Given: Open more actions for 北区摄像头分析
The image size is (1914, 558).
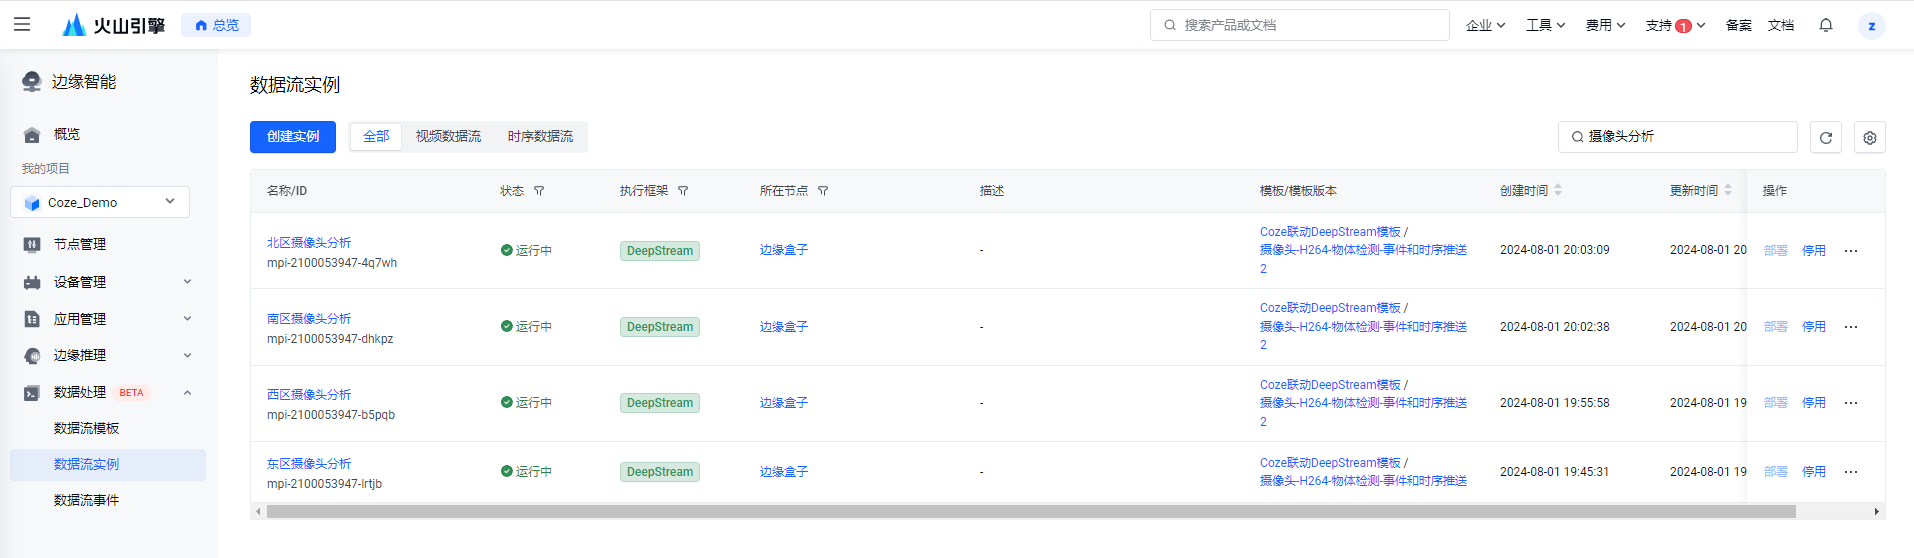Looking at the screenshot, I should pyautogui.click(x=1851, y=251).
